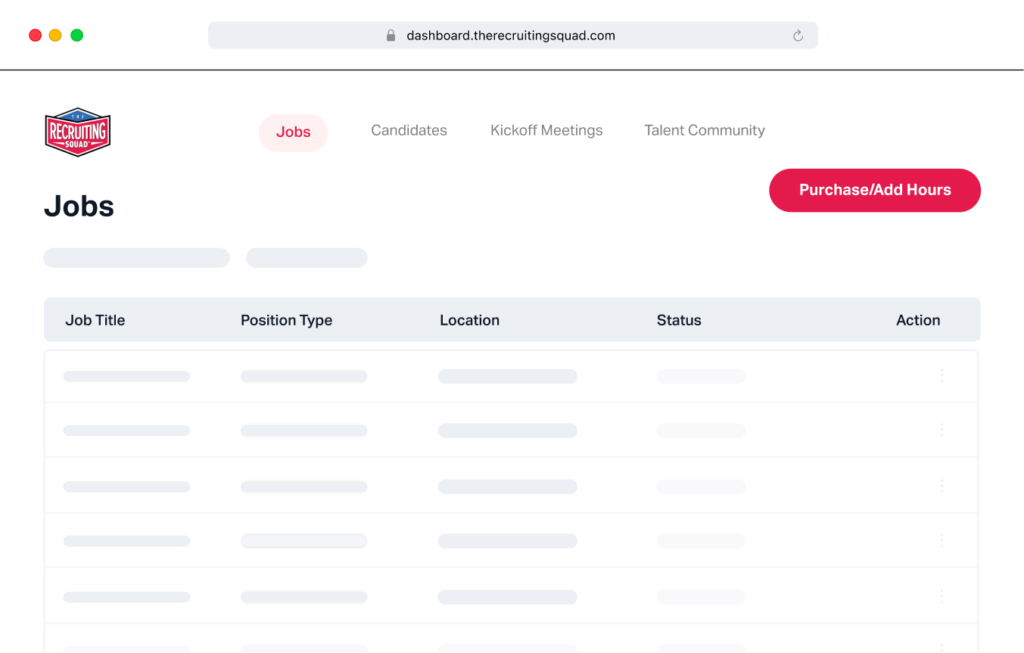
Task: Click the three-dot icon on the third row
Action: [941, 486]
